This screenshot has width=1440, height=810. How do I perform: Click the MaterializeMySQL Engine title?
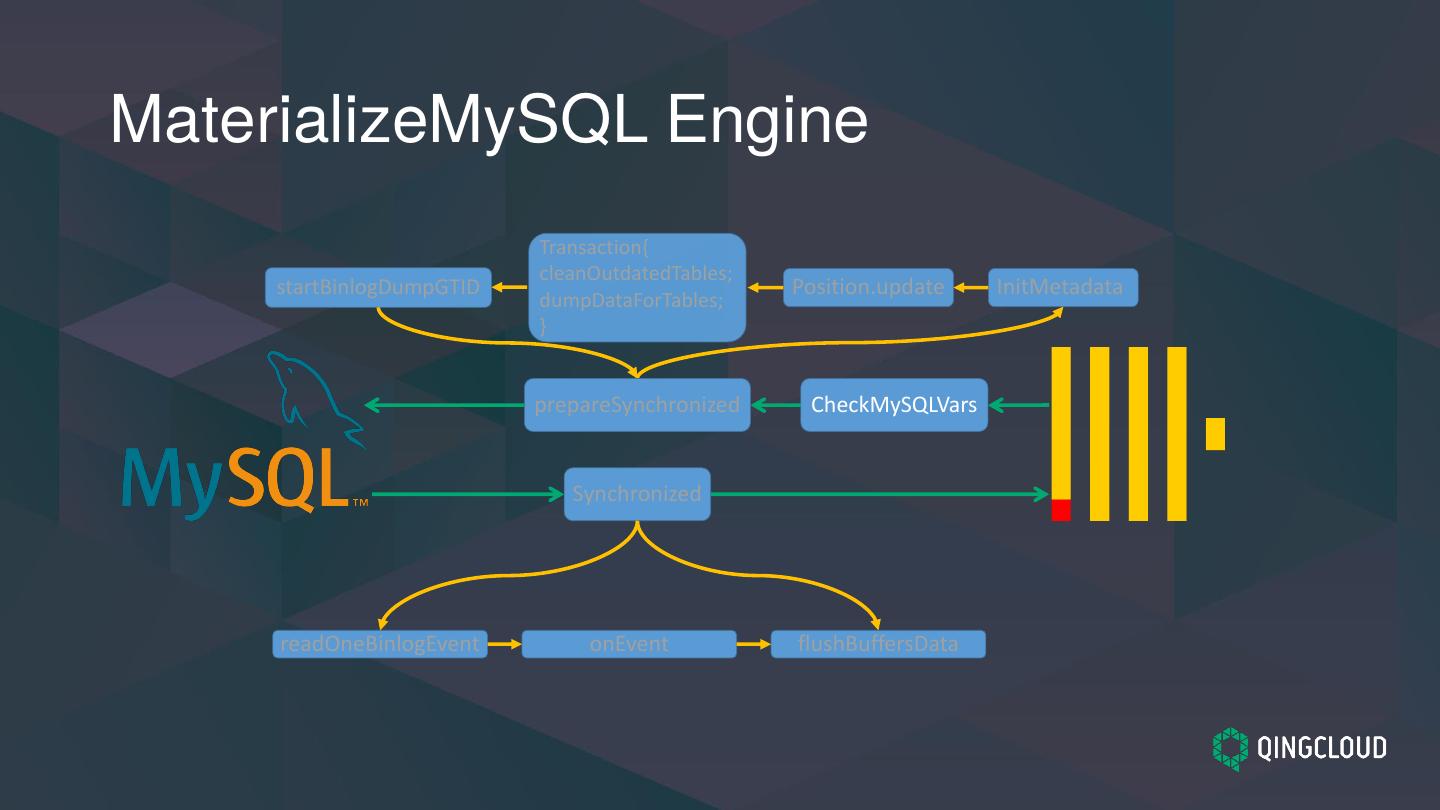click(x=489, y=120)
